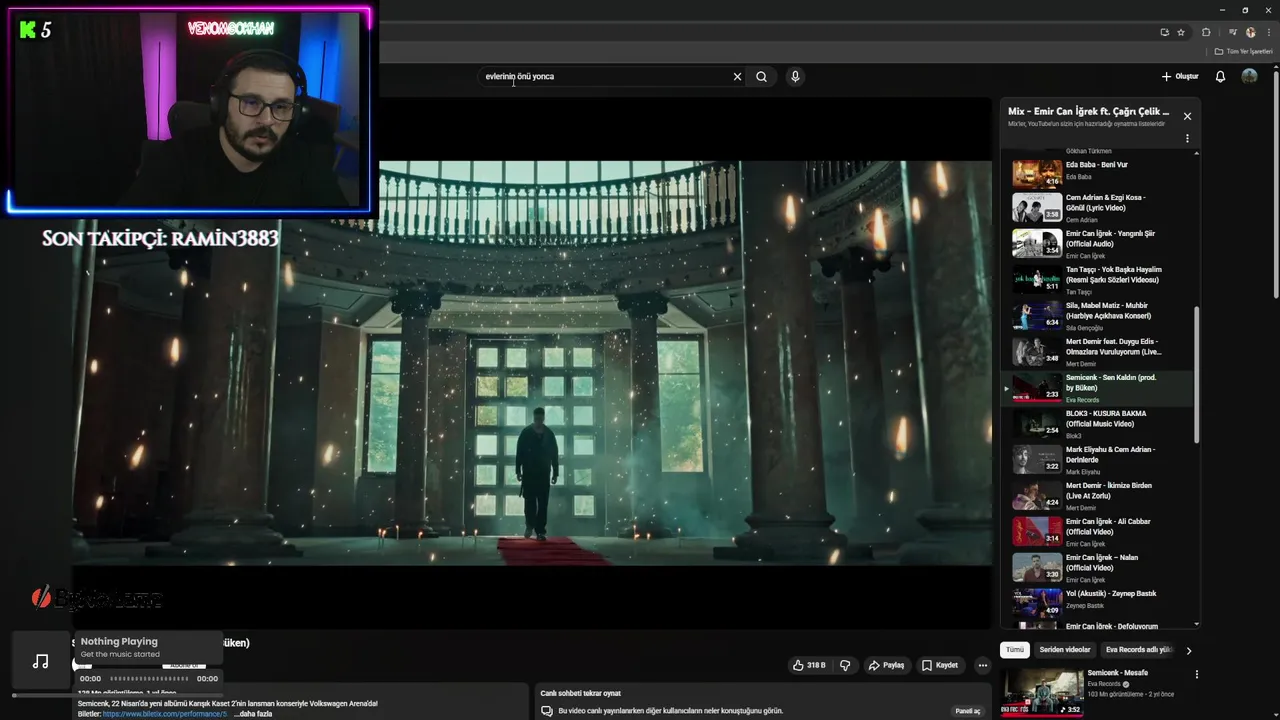Screen dimensions: 1280x720
Task: Click the main video player area
Action: point(532,363)
